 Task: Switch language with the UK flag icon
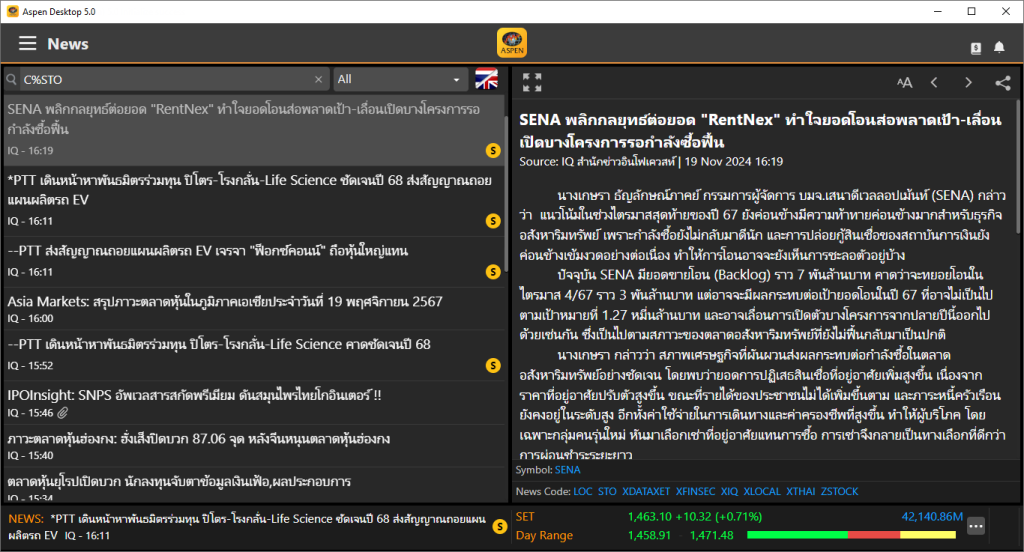(x=487, y=79)
